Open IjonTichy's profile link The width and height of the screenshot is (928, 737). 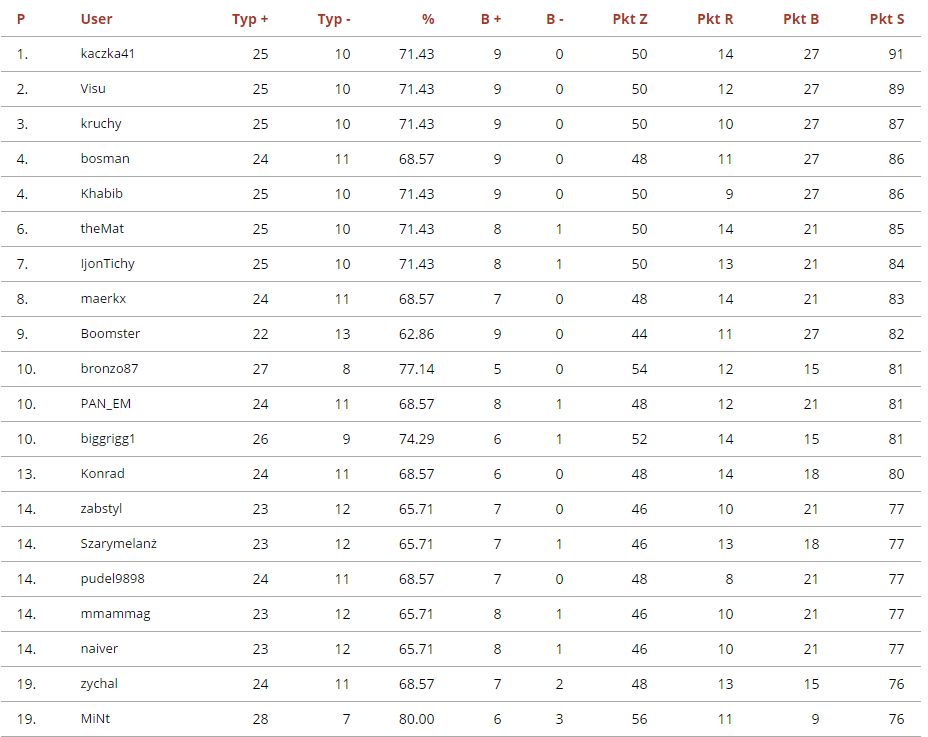tap(107, 264)
